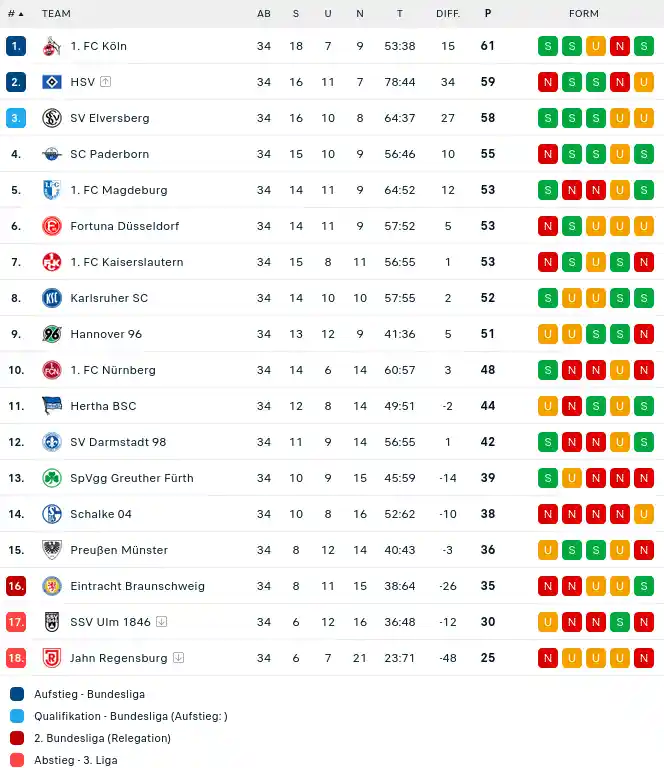This screenshot has width=664, height=768.
Task: Click SSV Ulm 1846 relegation arrow icon
Action: click(x=162, y=622)
